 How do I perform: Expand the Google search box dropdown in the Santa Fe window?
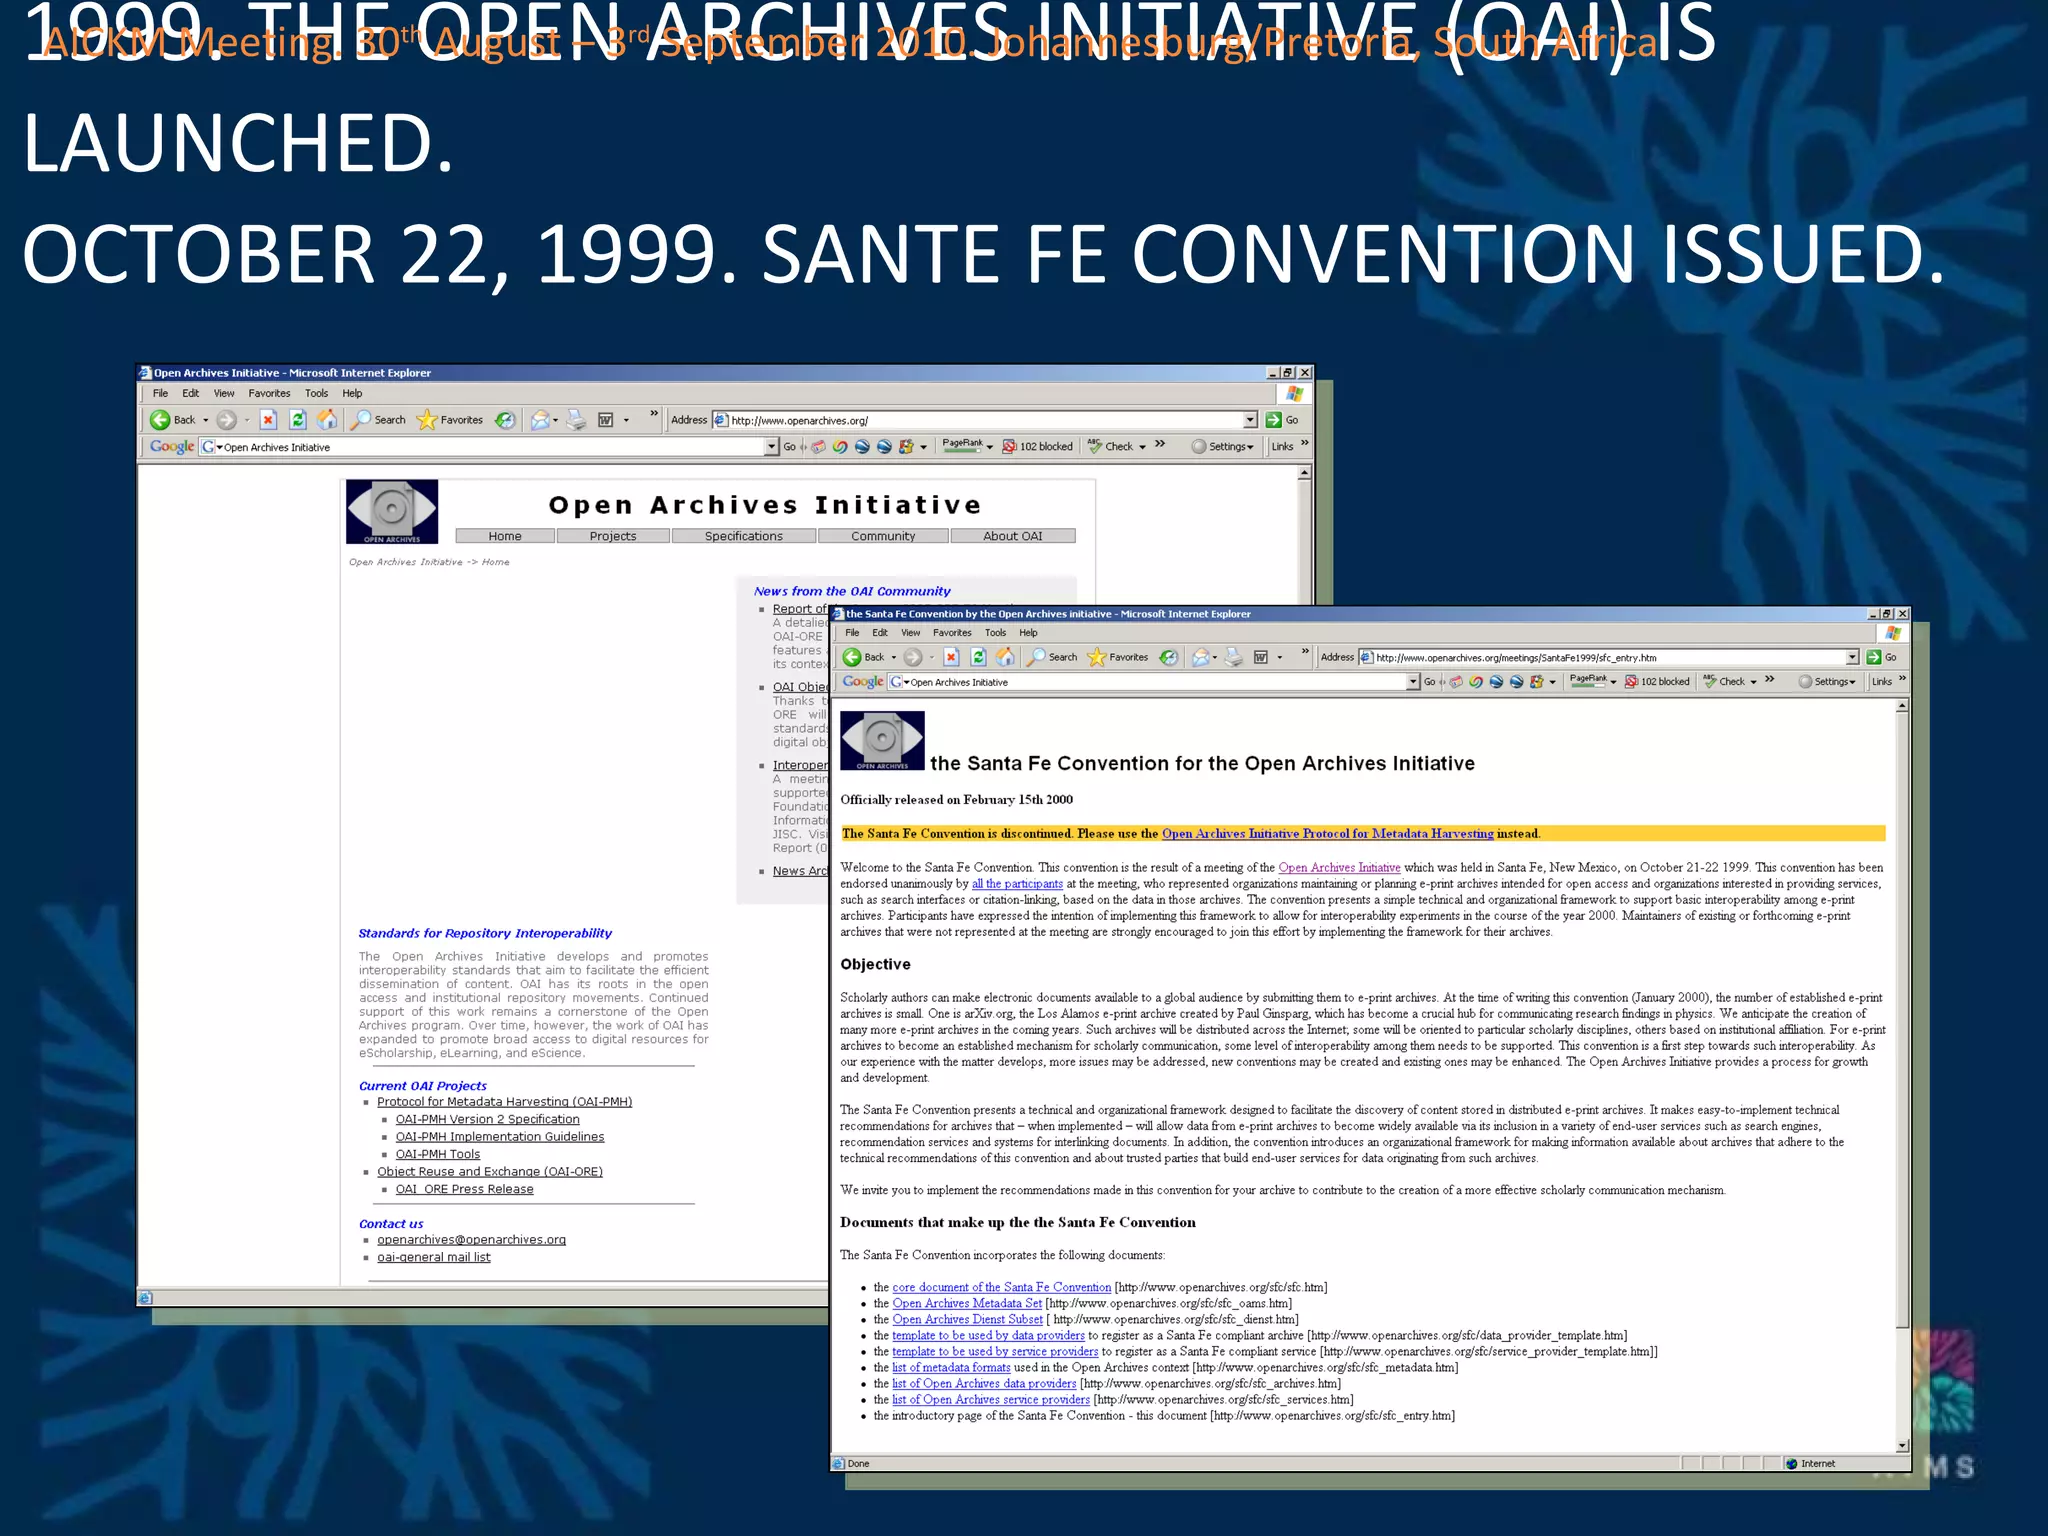click(x=1413, y=682)
